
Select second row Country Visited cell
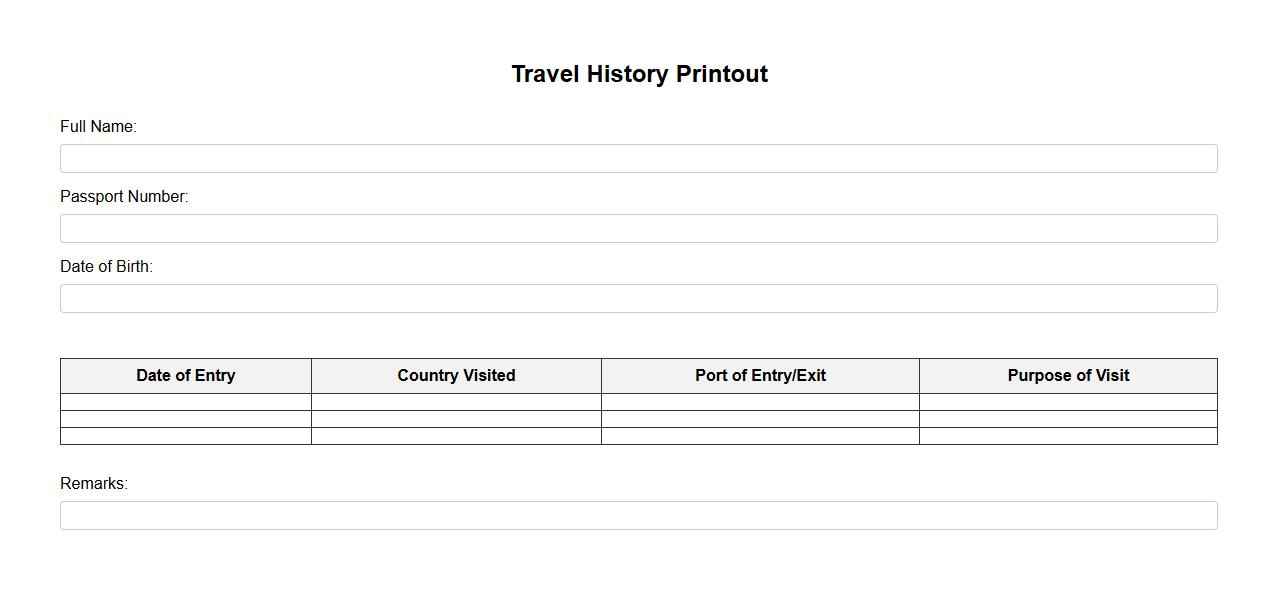click(456, 419)
